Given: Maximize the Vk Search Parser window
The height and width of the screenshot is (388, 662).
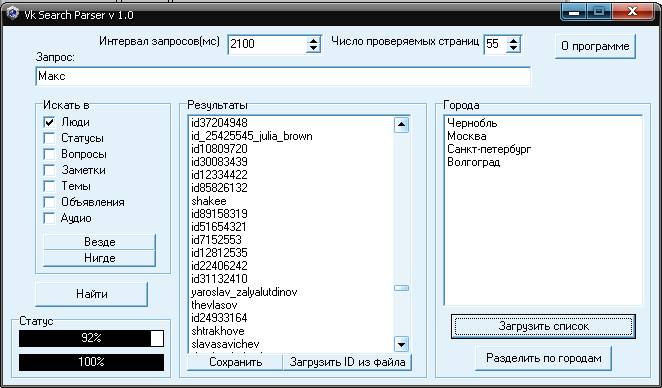Looking at the screenshot, I should point(599,12).
